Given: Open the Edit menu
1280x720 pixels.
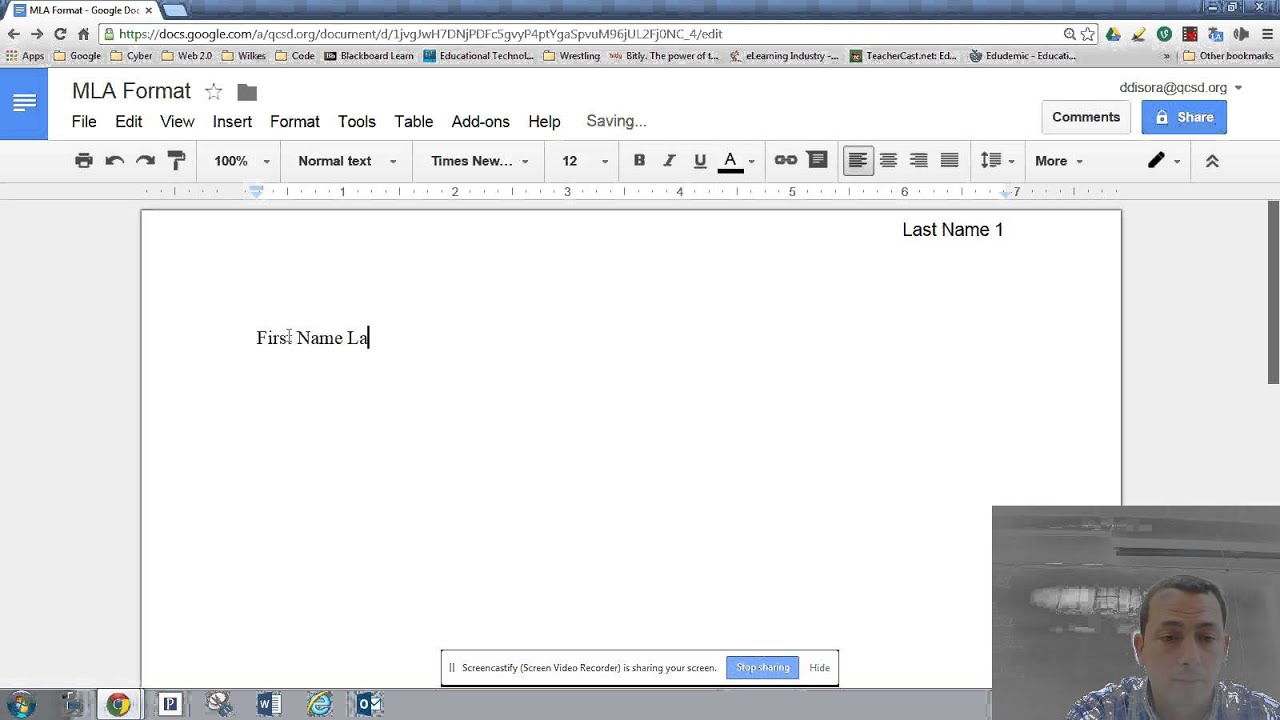Looking at the screenshot, I should click(x=128, y=121).
